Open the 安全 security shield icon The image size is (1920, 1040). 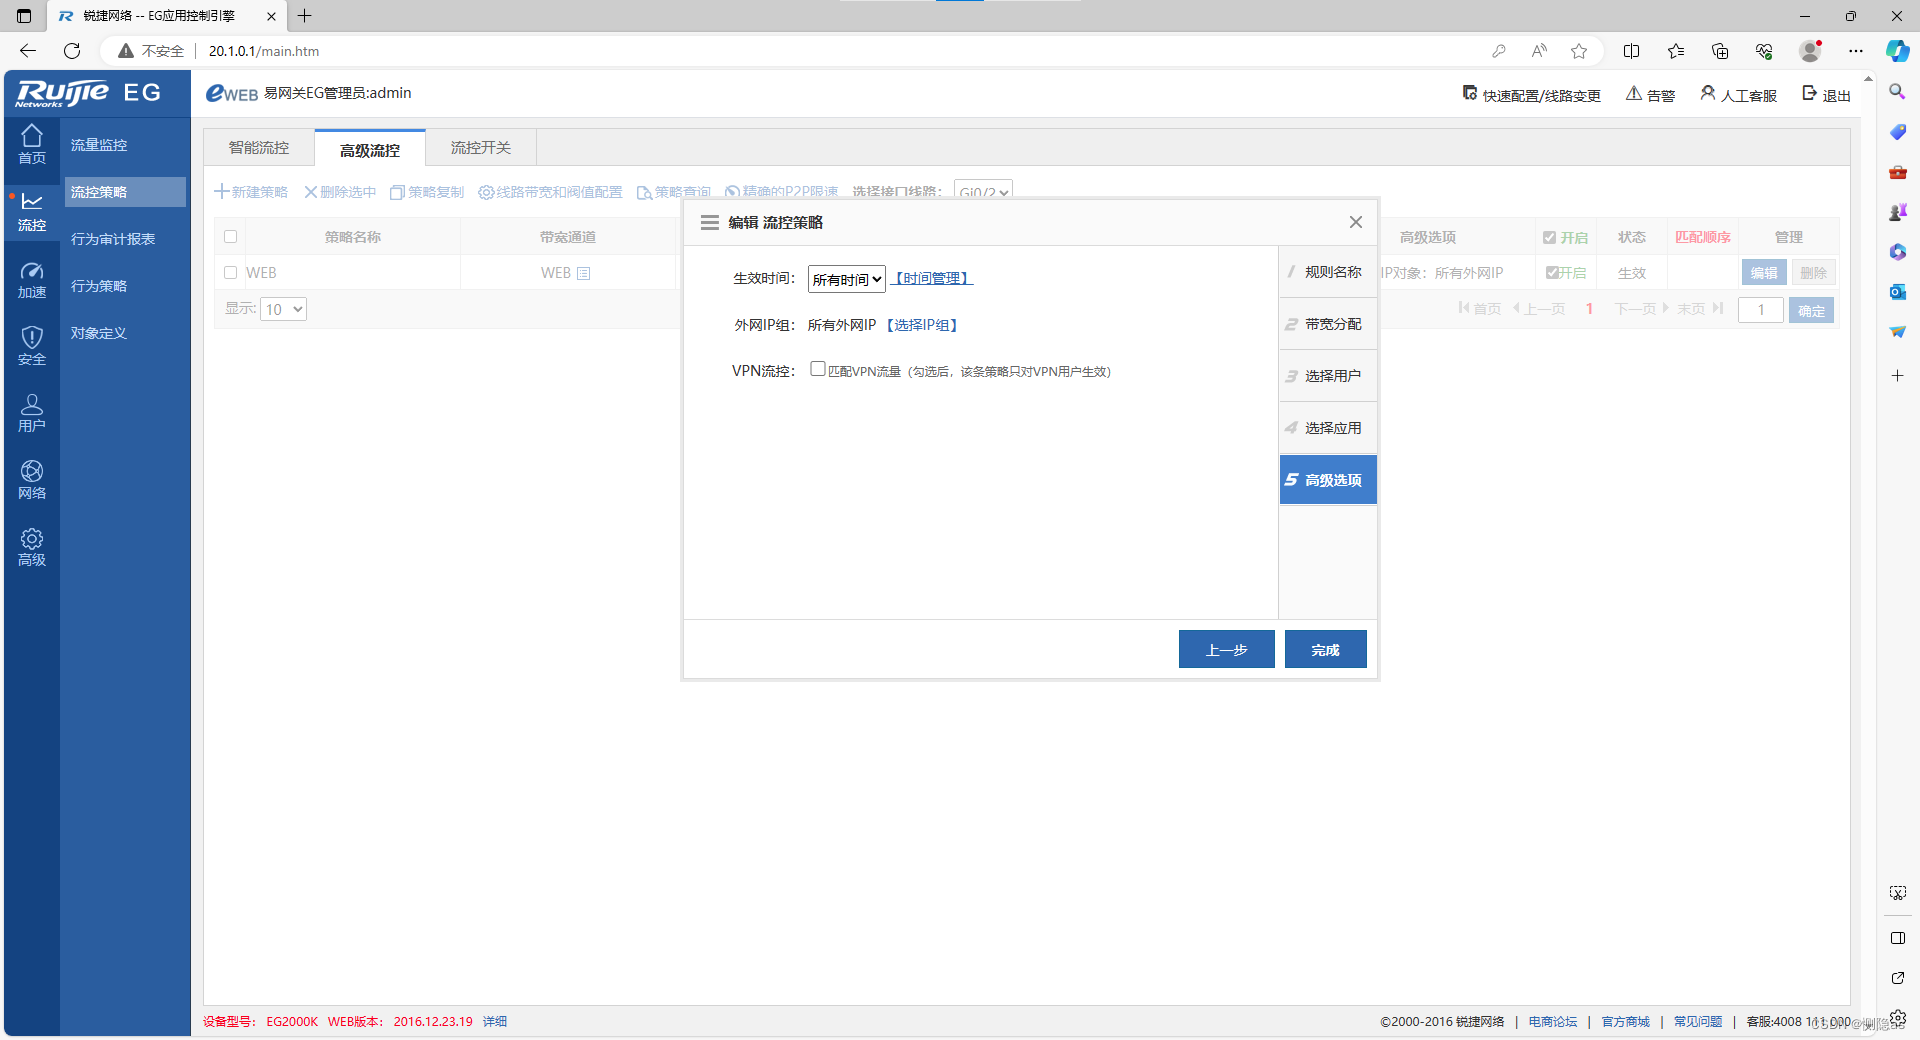[32, 346]
